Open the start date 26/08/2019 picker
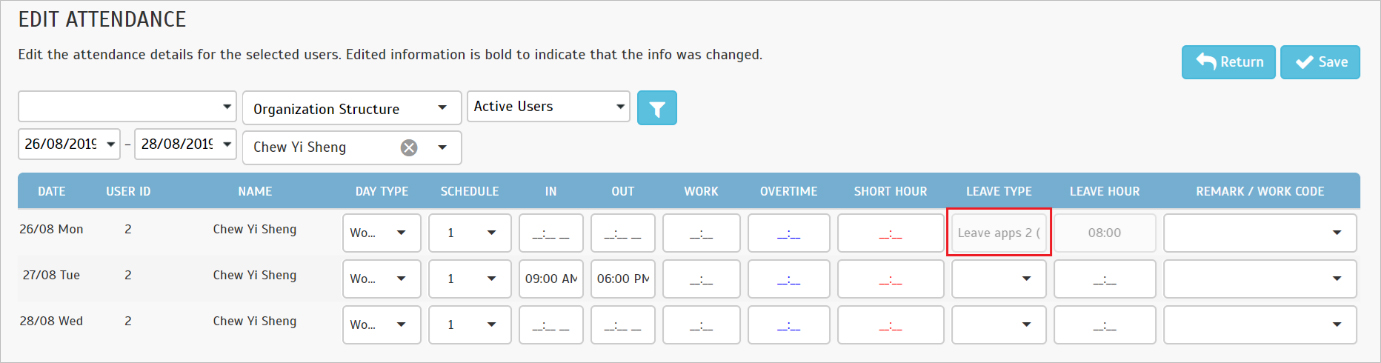 69,144
